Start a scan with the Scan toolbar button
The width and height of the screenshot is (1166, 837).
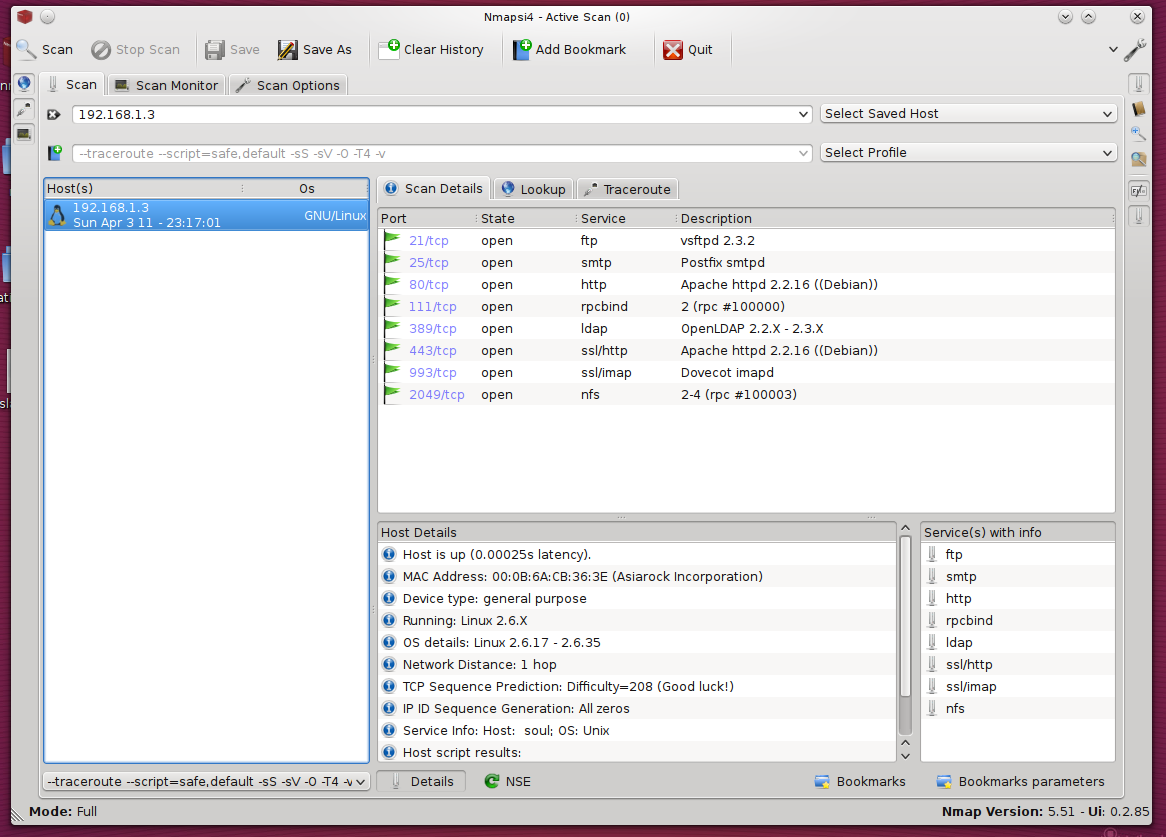45,50
